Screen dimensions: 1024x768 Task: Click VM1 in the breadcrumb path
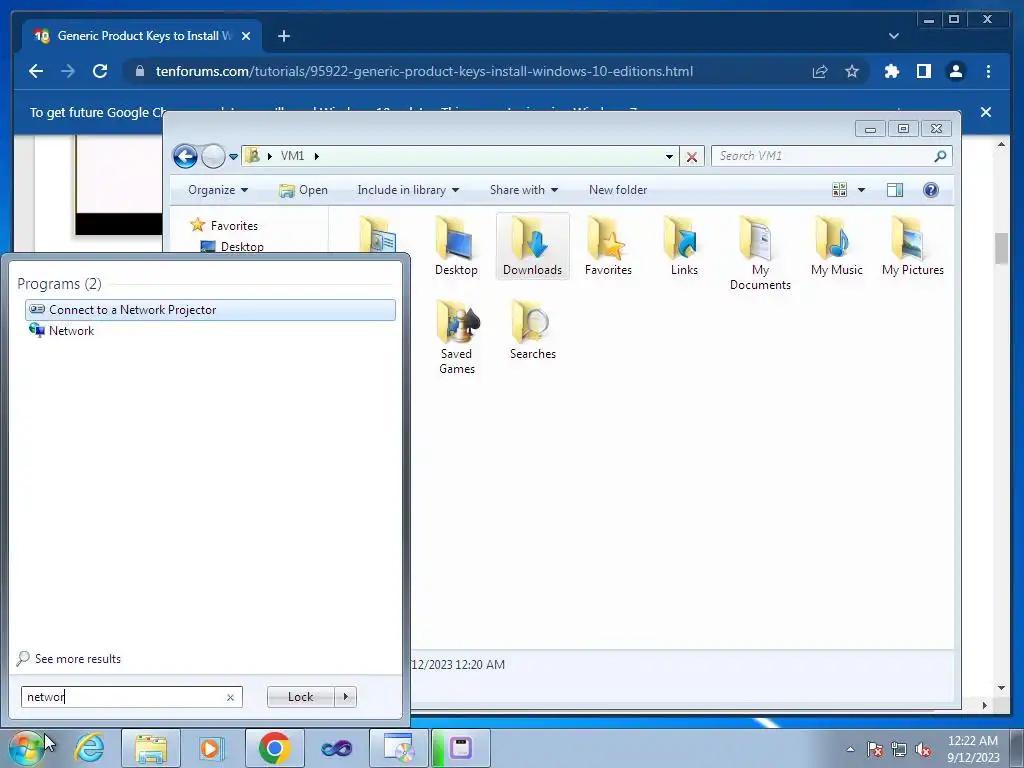(x=293, y=156)
